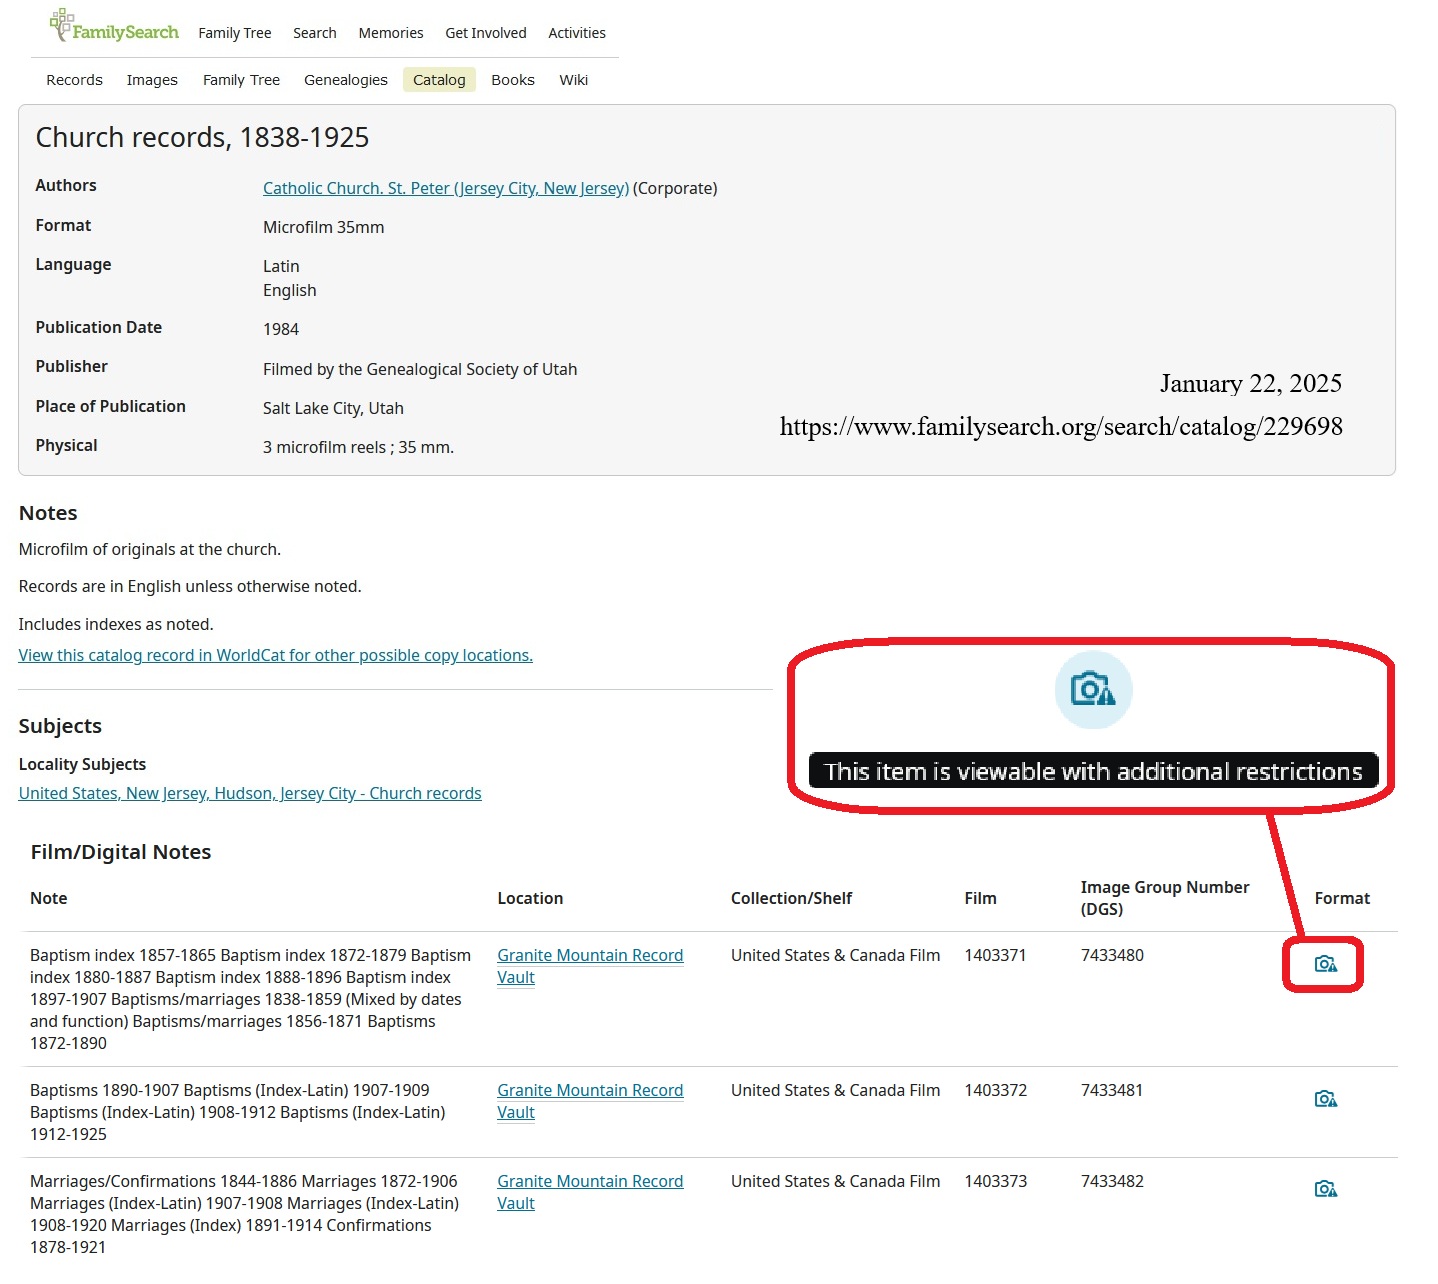The height and width of the screenshot is (1284, 1438).
Task: Open Granite Mountain Record Vault for film 1403371
Action: point(590,966)
